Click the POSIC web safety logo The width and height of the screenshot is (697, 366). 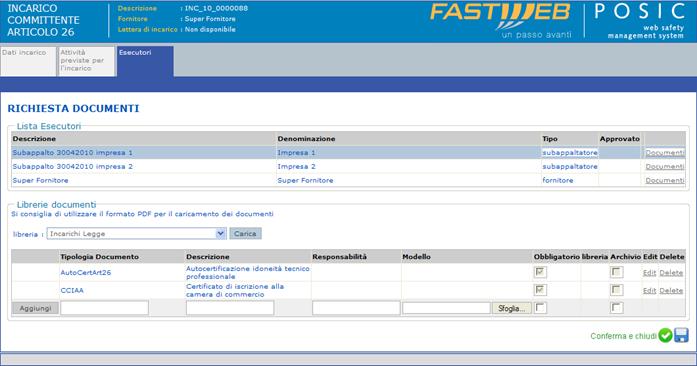[640, 20]
